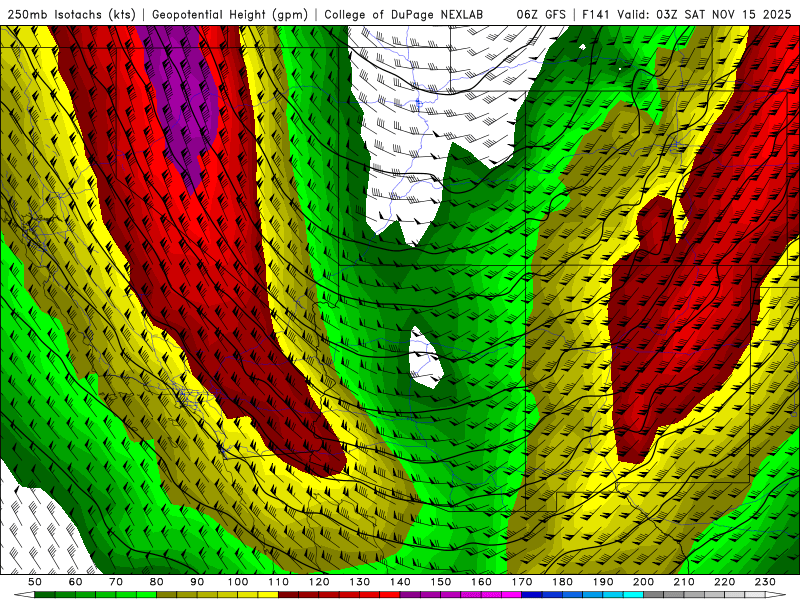Select the magenta swatch just left of 170
The width and height of the screenshot is (800, 600).
(512, 594)
